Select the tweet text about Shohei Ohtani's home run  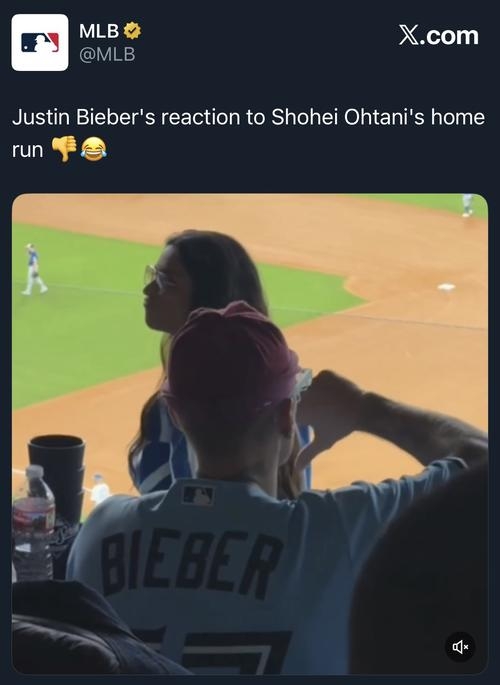click(248, 133)
